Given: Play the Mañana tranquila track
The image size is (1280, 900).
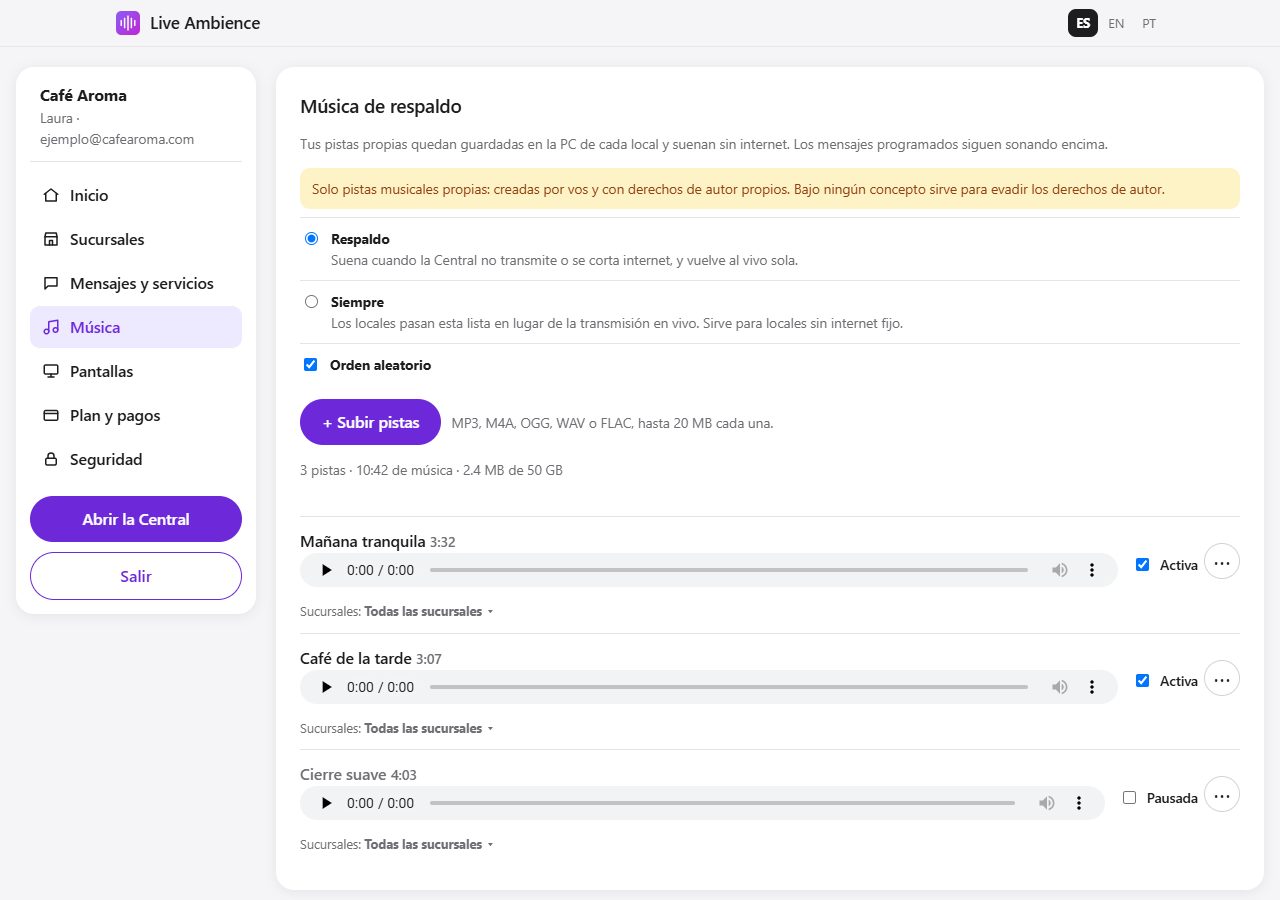Looking at the screenshot, I should pos(326,570).
